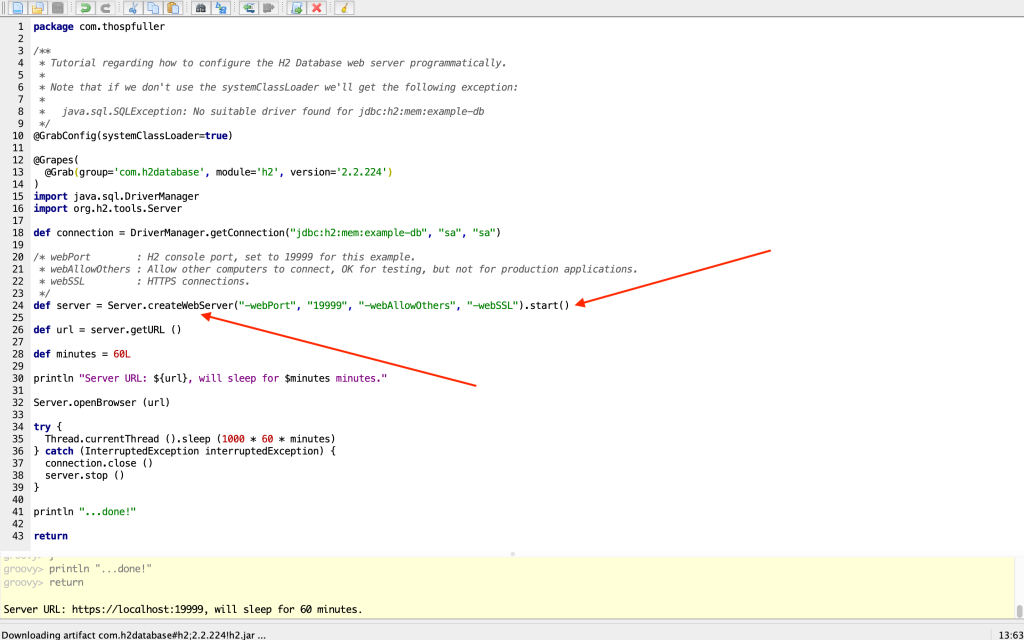Click 'def url = server.getURL ()' line
This screenshot has width=1024, height=640.
108,329
